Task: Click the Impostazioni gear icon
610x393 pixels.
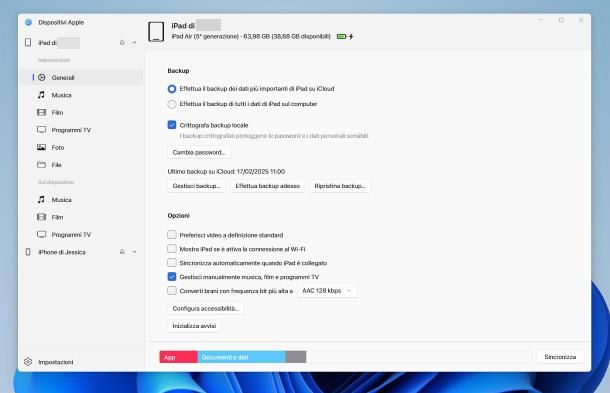Action: tap(28, 361)
